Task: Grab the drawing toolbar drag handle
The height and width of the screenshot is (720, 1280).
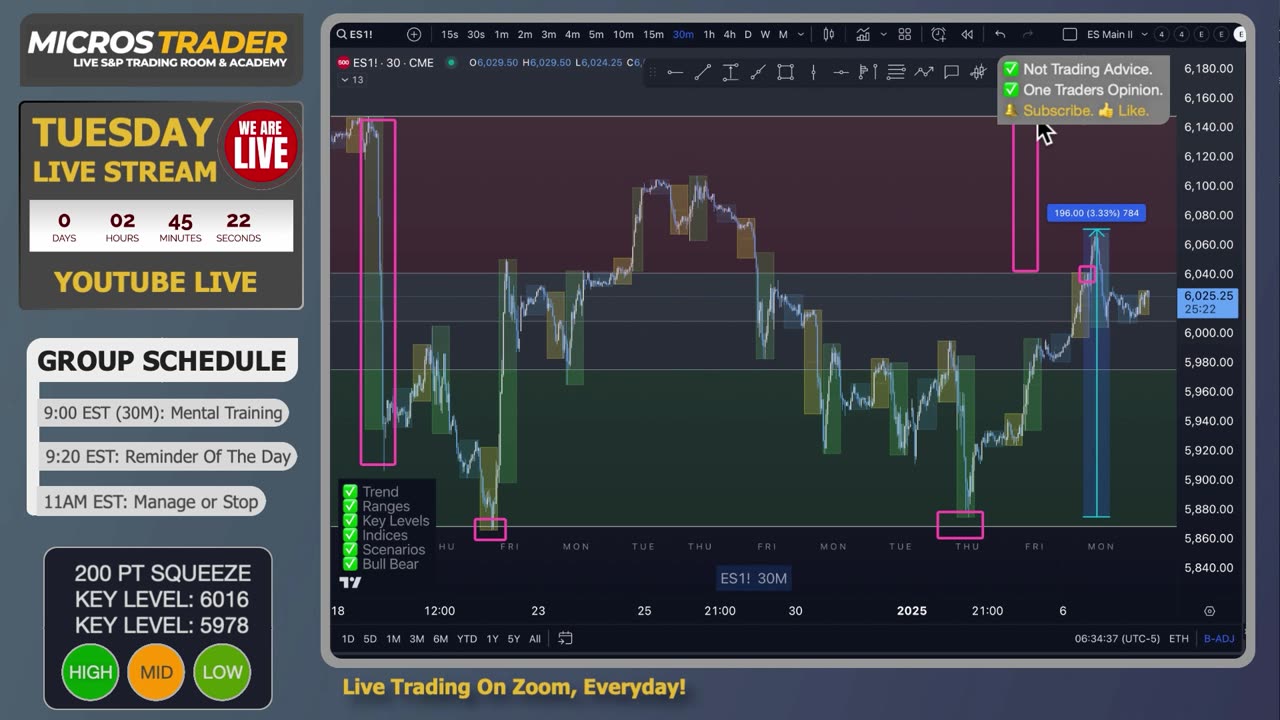Action: tap(653, 72)
